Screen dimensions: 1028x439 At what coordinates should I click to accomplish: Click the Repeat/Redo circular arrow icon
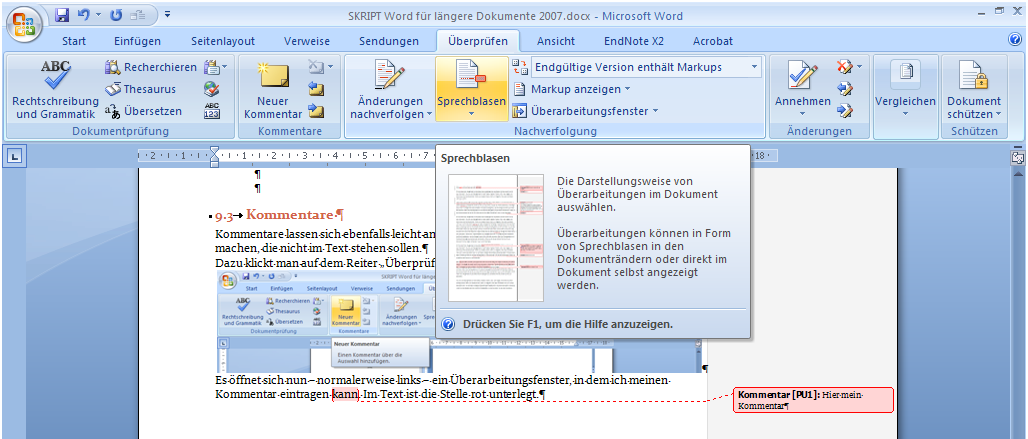(x=117, y=14)
